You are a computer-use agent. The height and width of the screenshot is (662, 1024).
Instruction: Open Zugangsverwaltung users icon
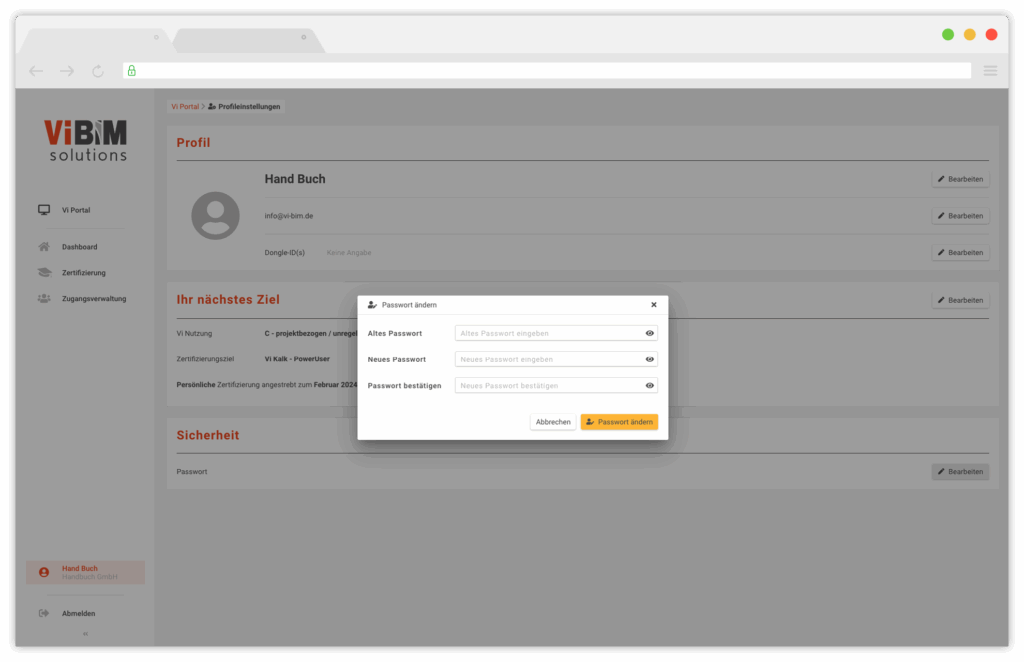click(44, 298)
